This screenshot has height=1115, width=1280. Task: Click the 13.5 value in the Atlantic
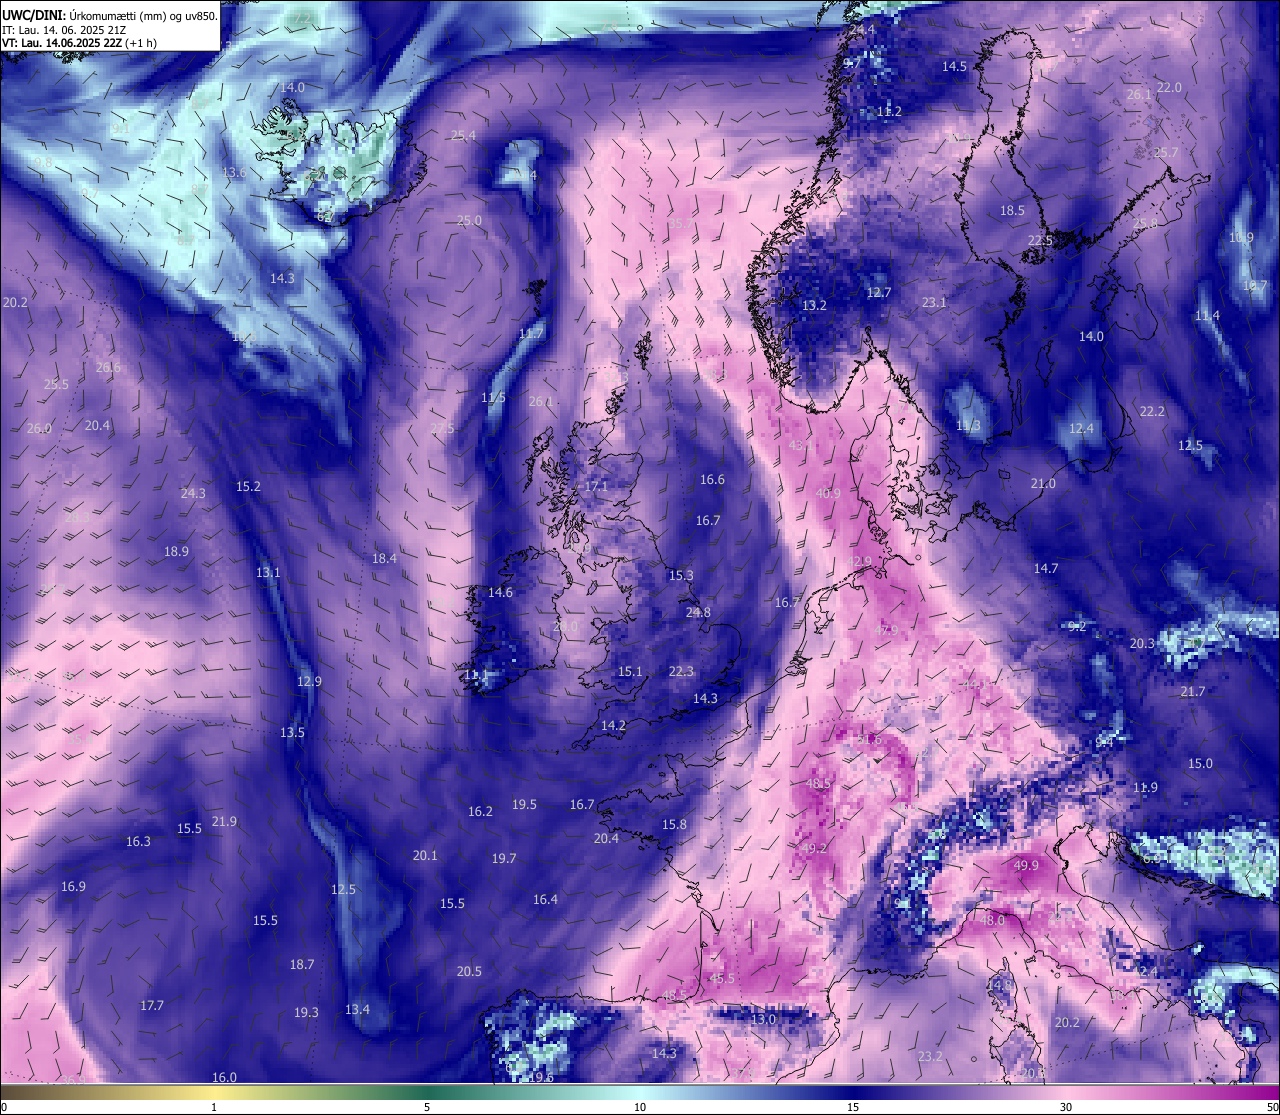292,733
